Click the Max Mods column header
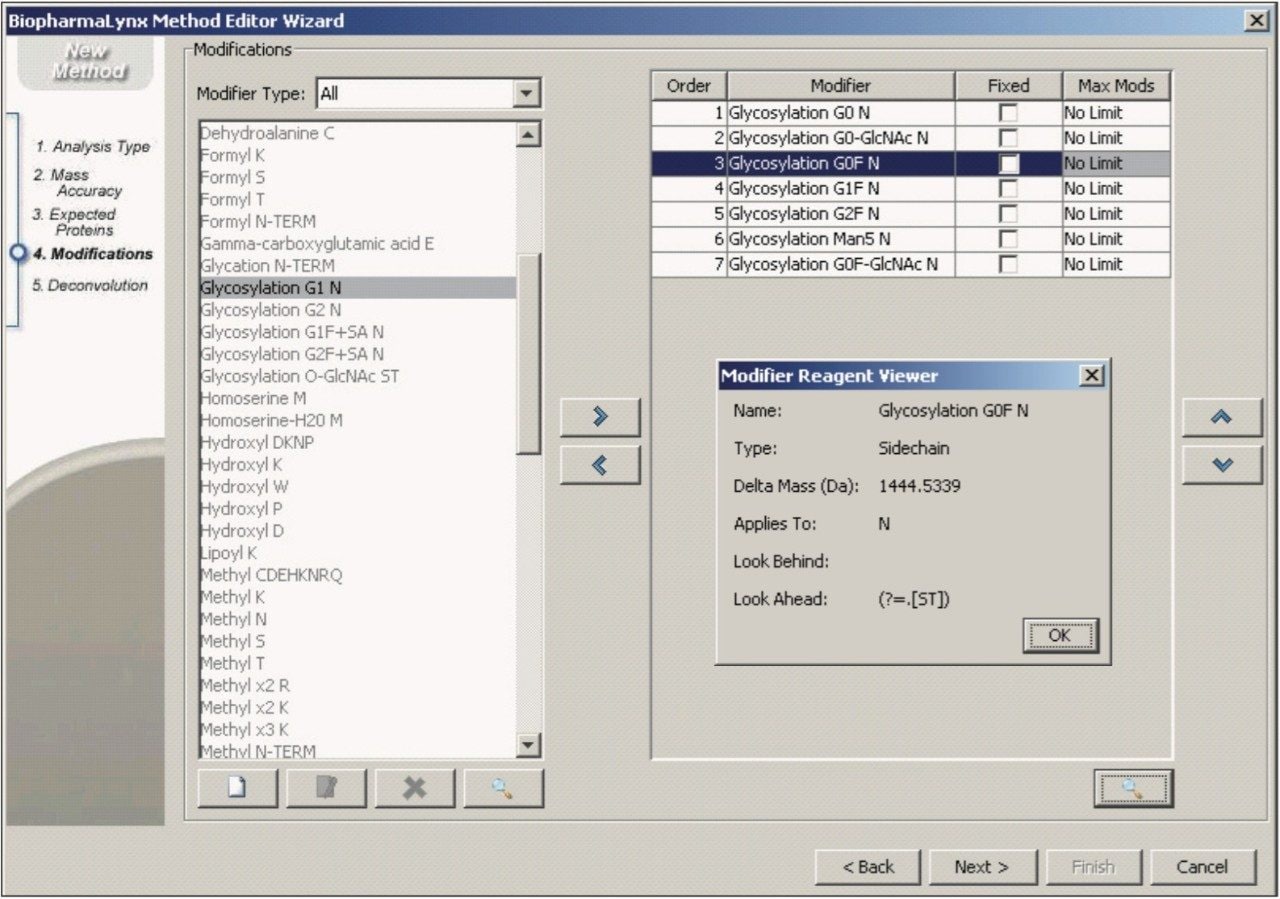Image resolution: width=1280 pixels, height=899 pixels. click(1116, 86)
